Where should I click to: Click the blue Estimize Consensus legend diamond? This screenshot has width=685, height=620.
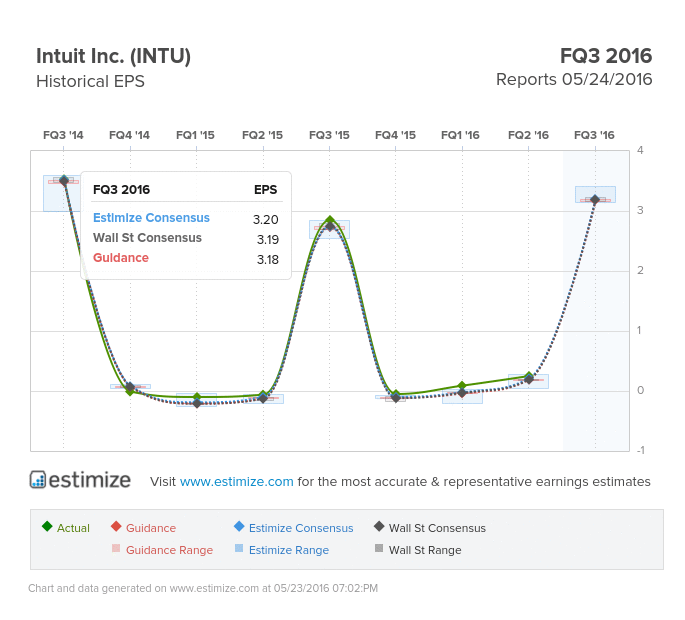[239, 526]
